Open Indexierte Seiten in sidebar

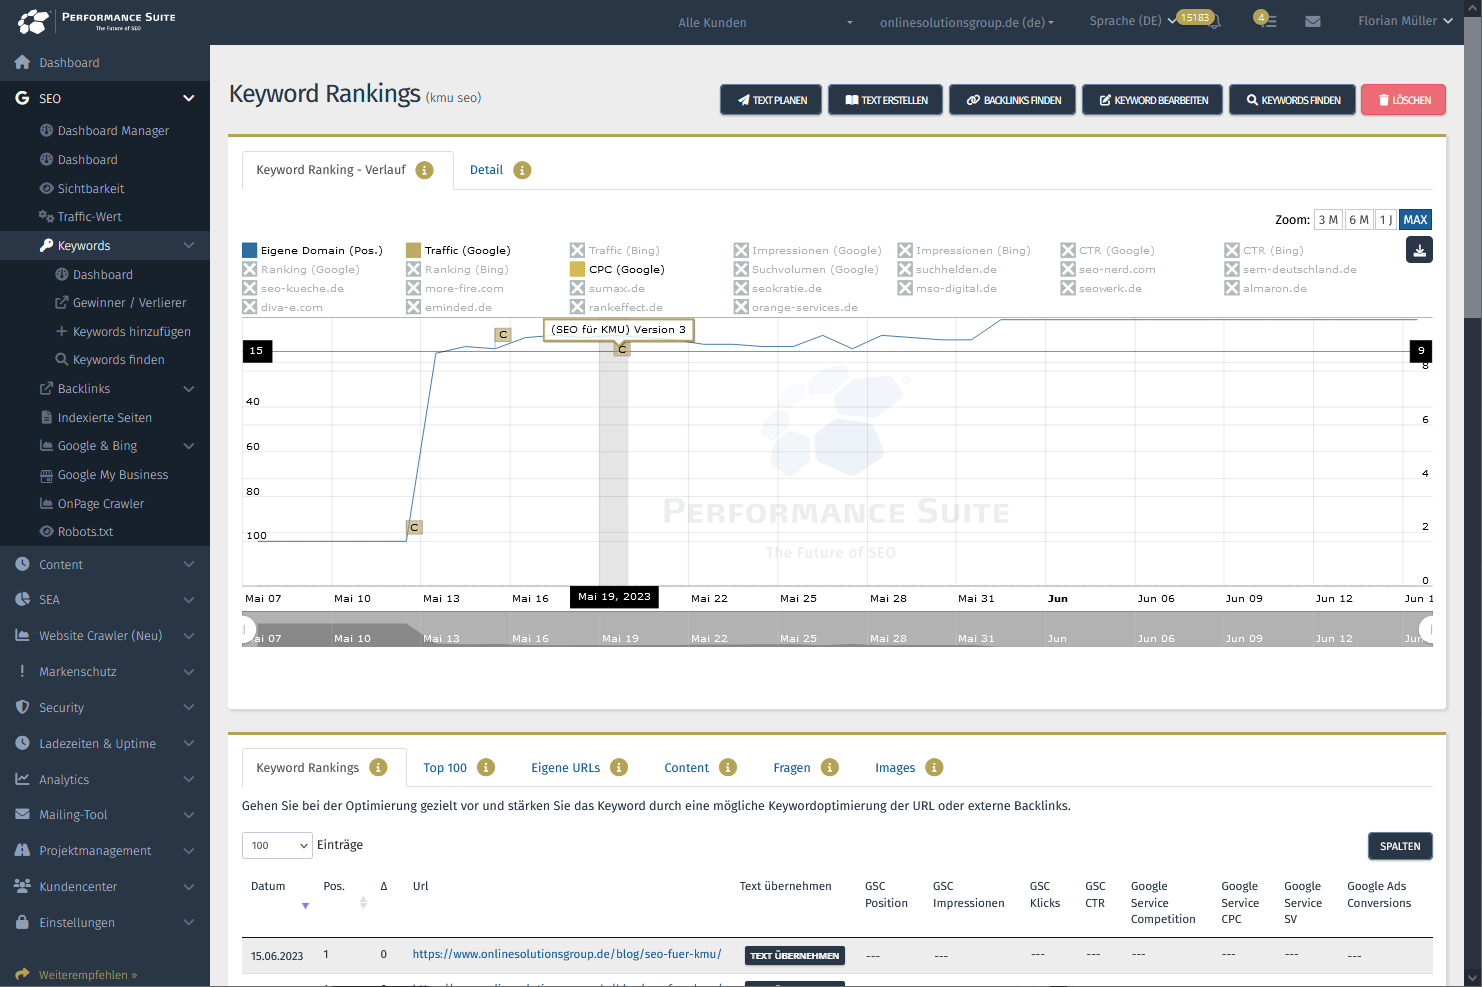pyautogui.click(x=105, y=418)
